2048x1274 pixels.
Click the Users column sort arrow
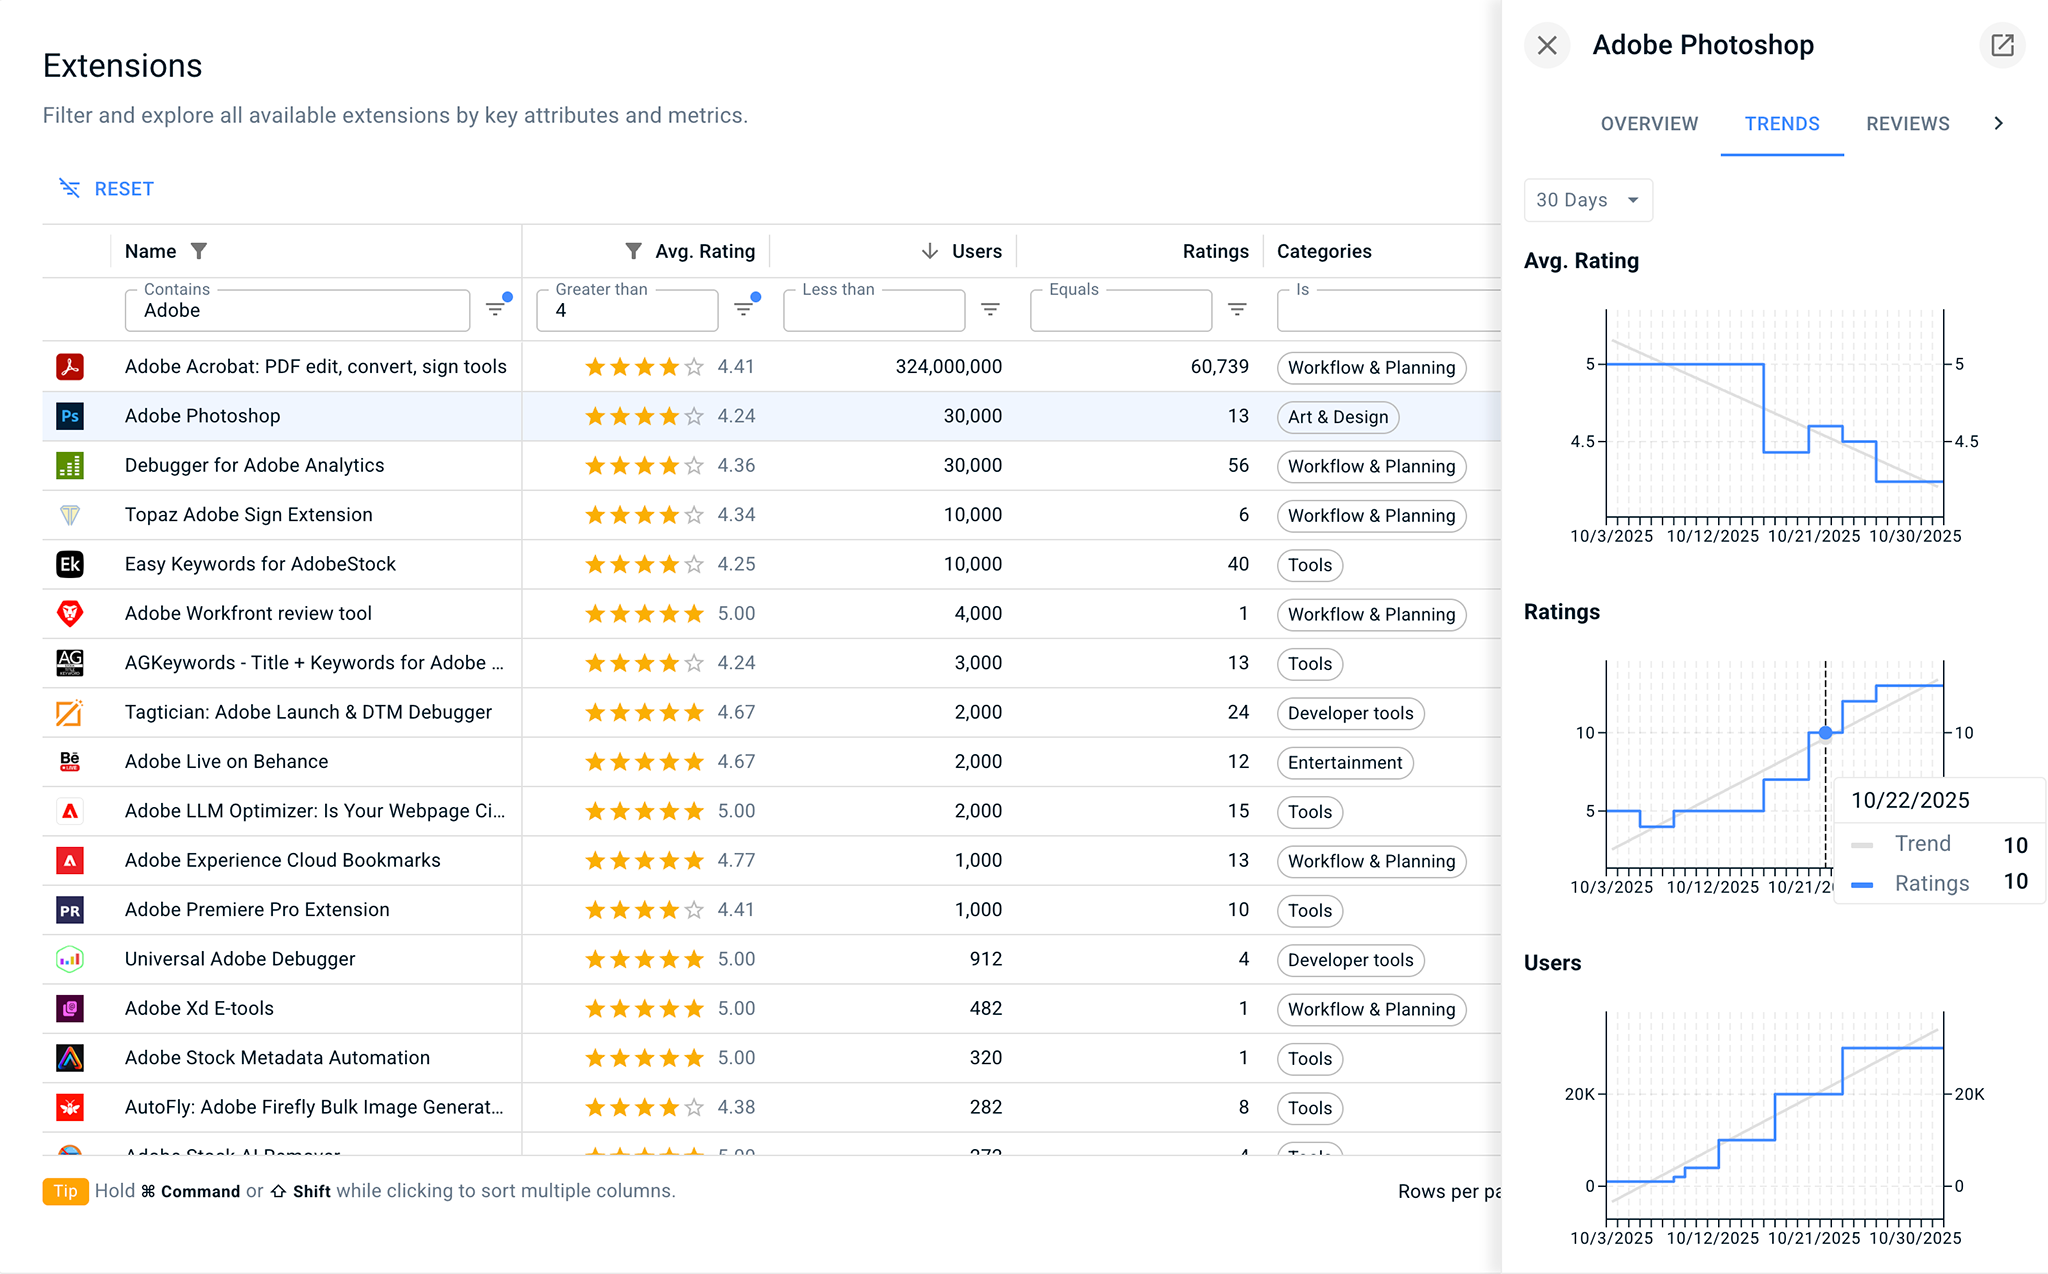(x=929, y=251)
